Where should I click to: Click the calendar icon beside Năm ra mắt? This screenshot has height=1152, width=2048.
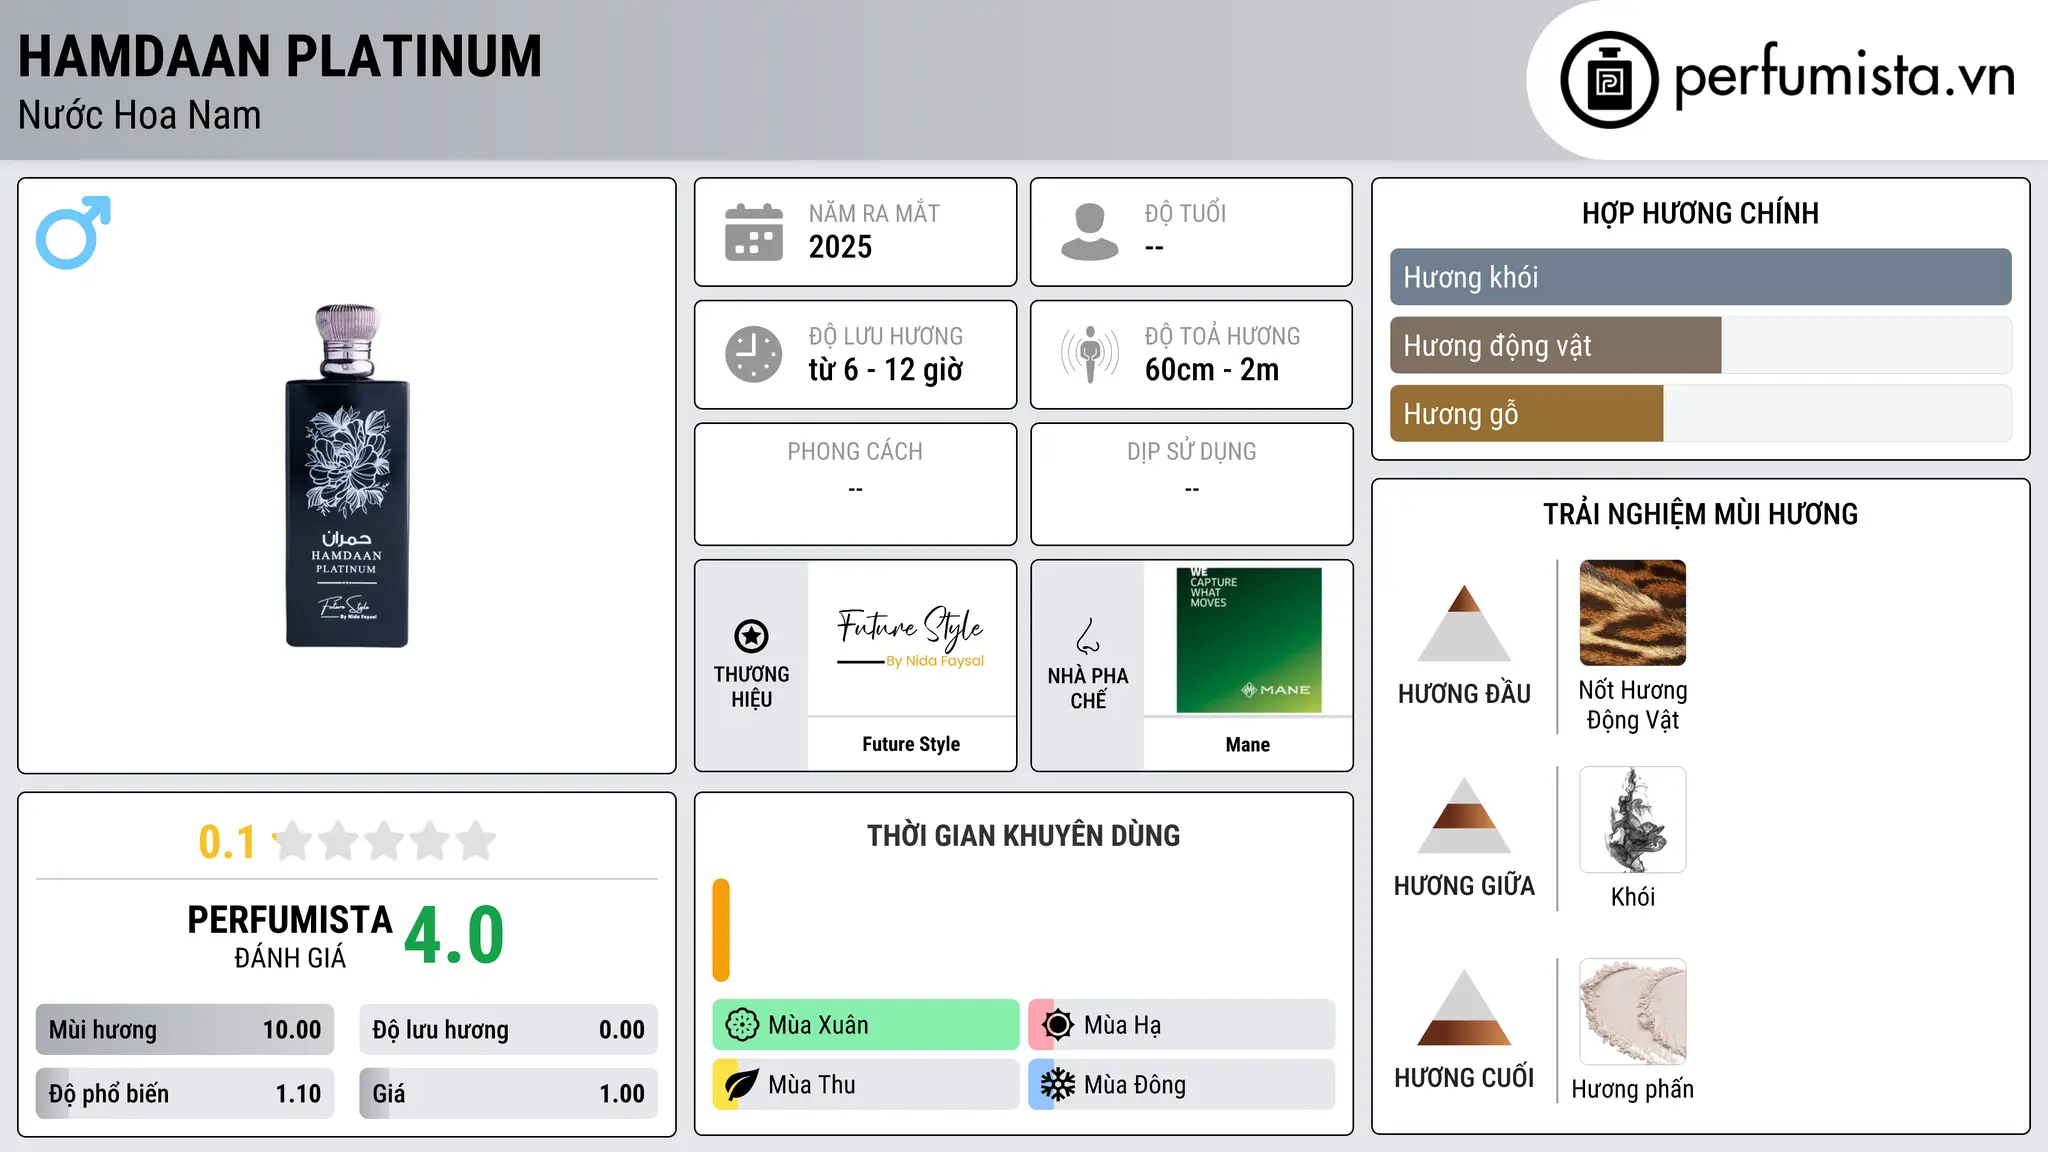tap(754, 232)
